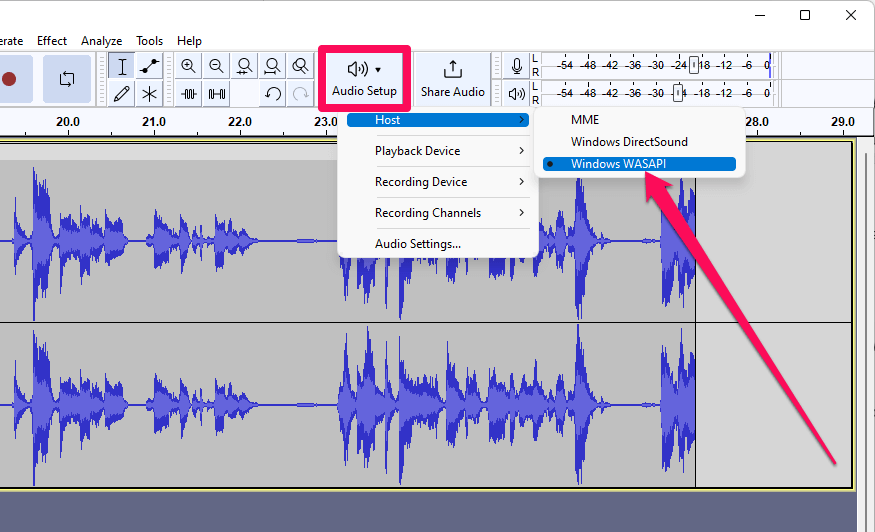Image resolution: width=875 pixels, height=532 pixels.
Task: Click the Zoom Out magnifier
Action: (217, 66)
